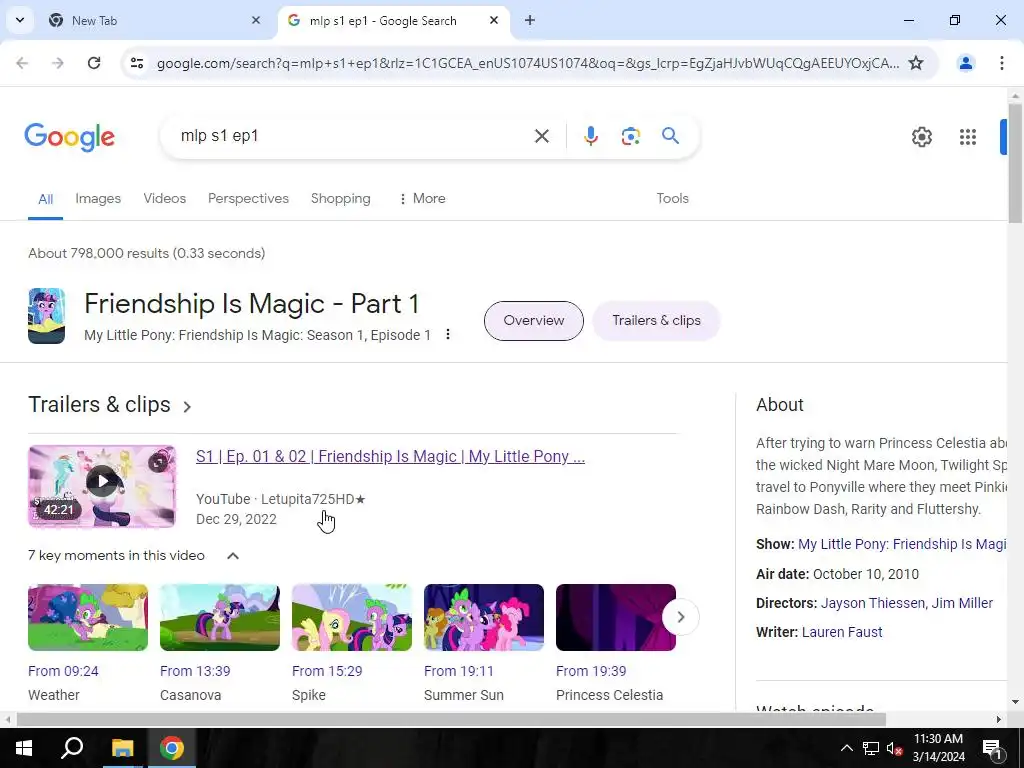
Task: Open the search Tools options
Action: (672, 198)
